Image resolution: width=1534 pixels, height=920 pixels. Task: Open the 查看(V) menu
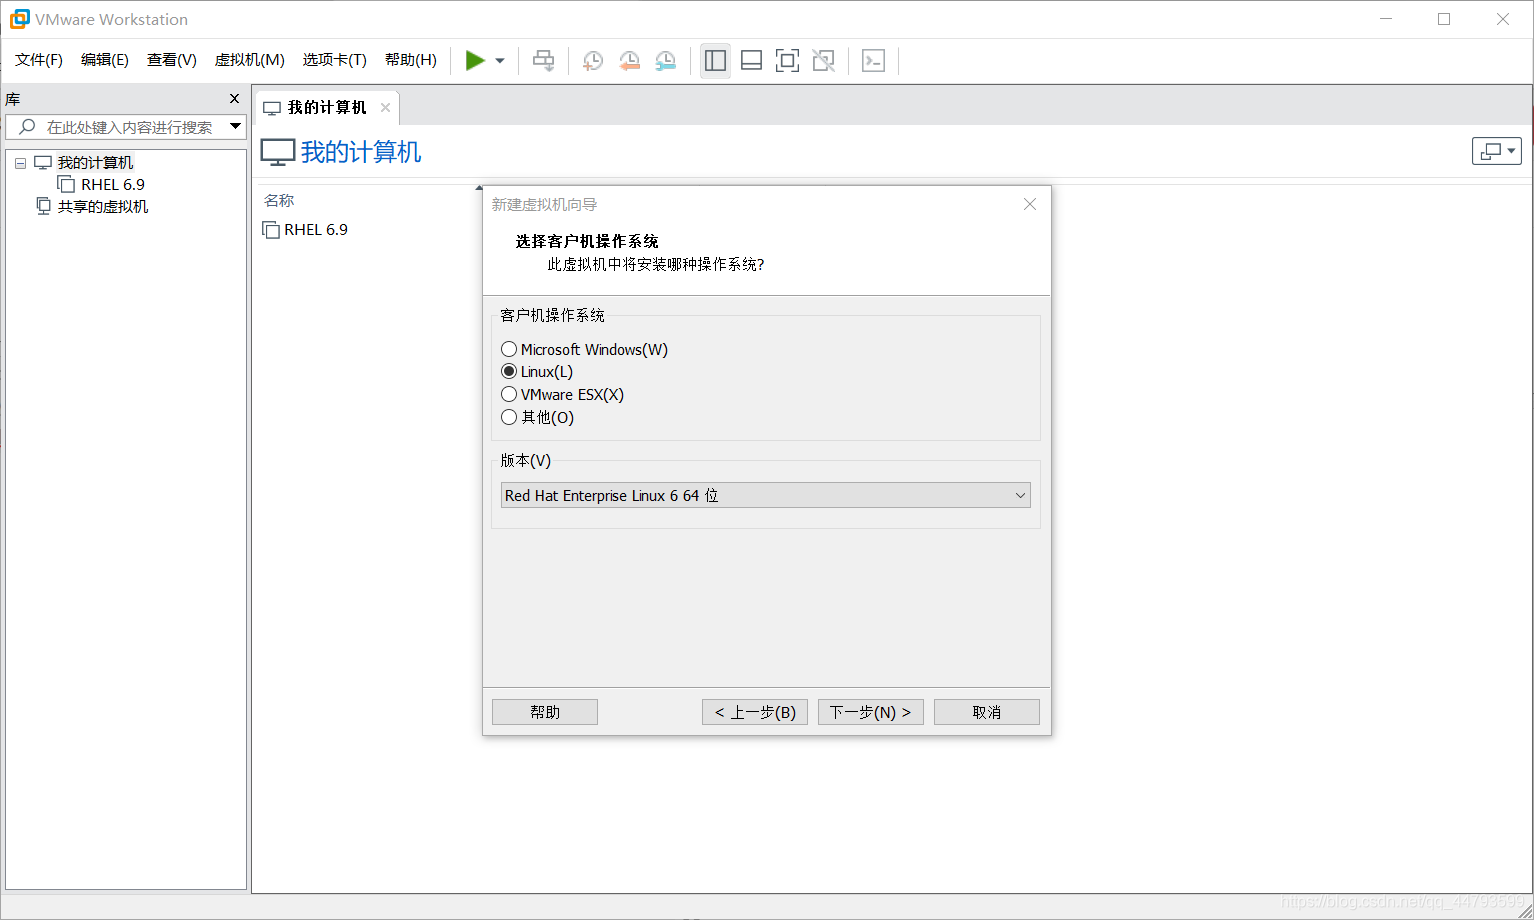pyautogui.click(x=172, y=60)
